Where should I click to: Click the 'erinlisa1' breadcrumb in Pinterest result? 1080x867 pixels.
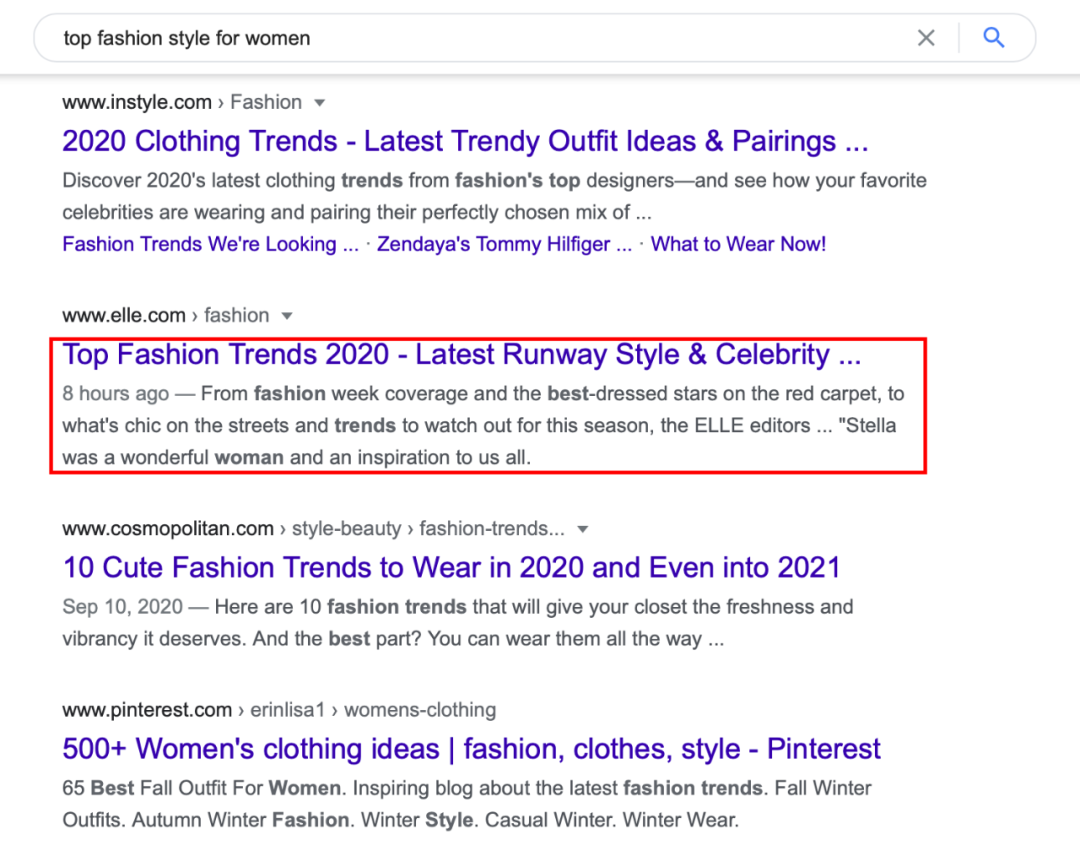(289, 710)
